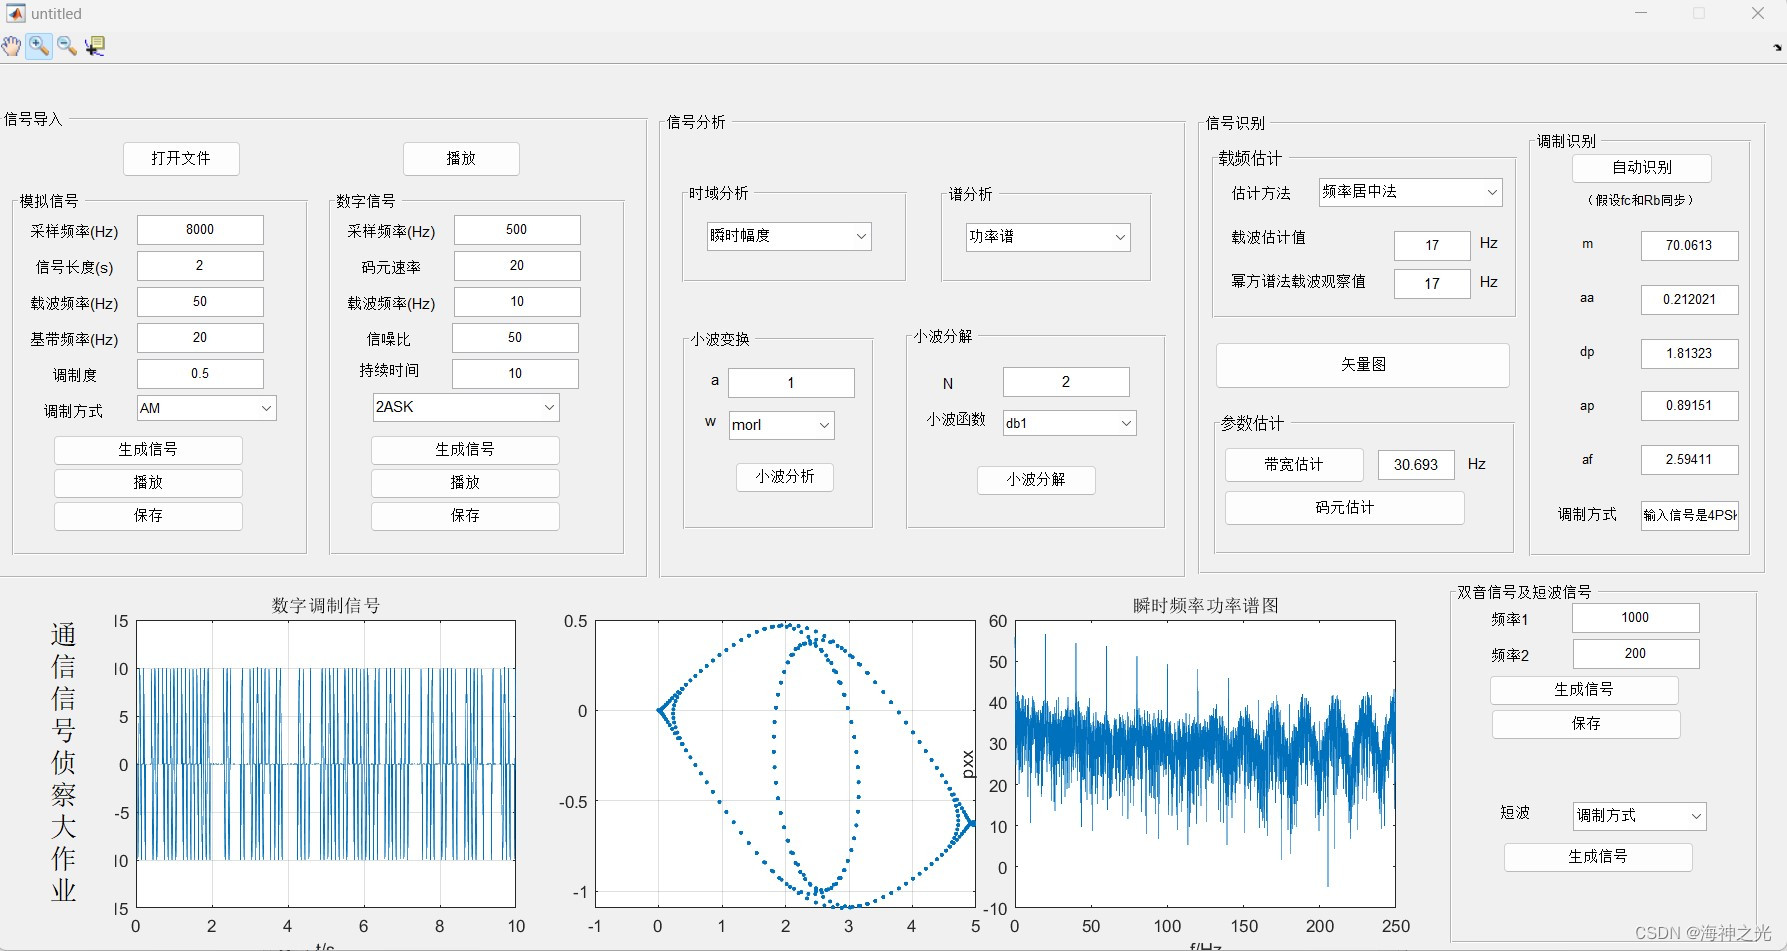
Task: Select the Pan hand tool
Action: [11, 46]
